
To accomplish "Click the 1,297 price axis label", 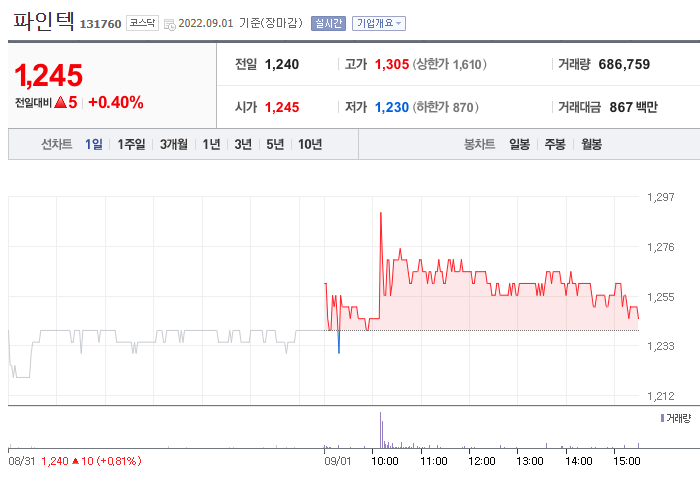I will [661, 197].
